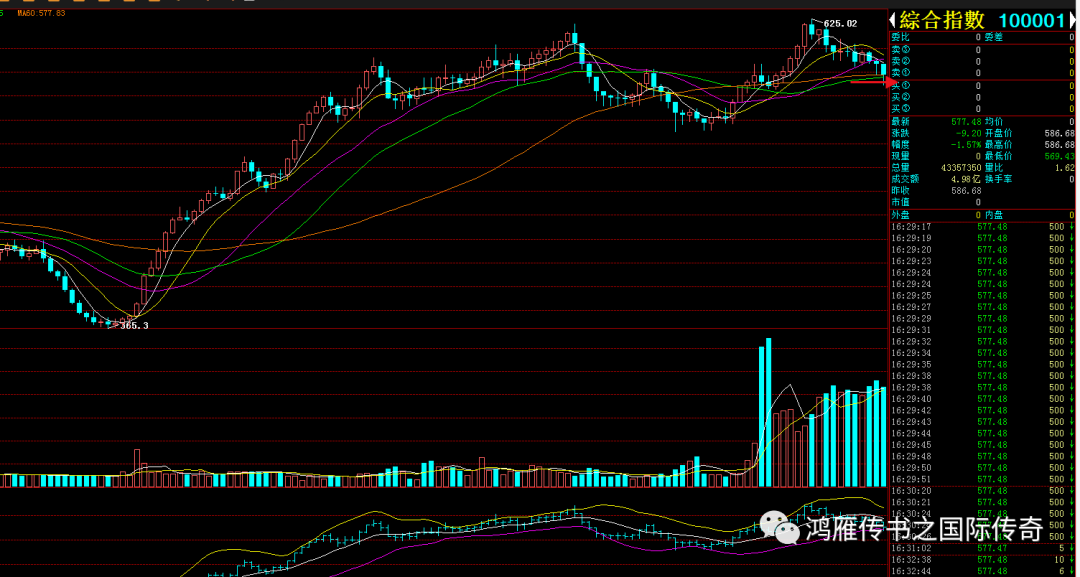
Task: Click the tallest cyan volume bar
Action: 769,412
